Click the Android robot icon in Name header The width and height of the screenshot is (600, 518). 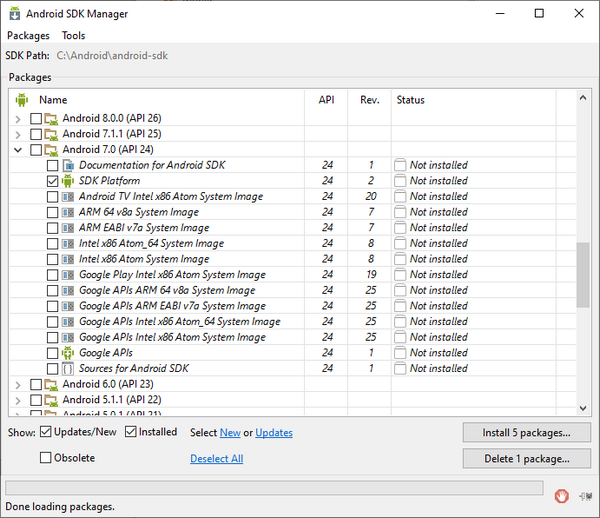pos(22,100)
